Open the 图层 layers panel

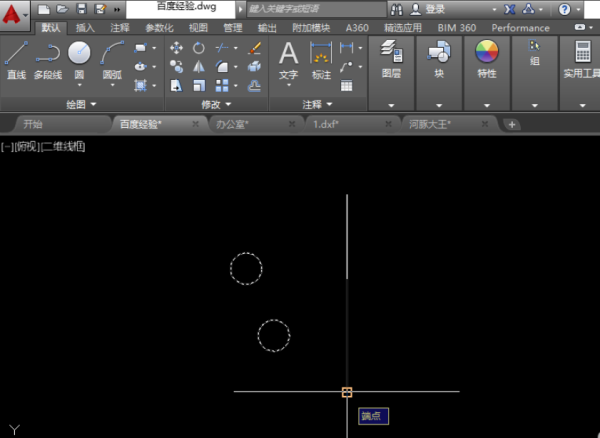pos(391,59)
